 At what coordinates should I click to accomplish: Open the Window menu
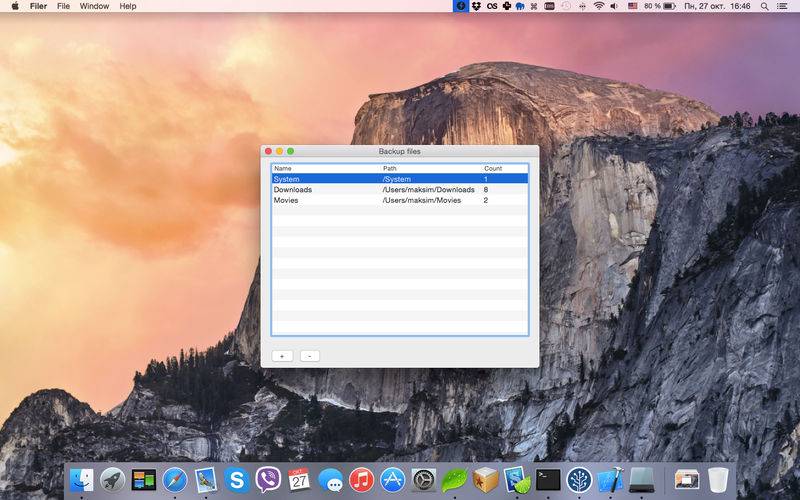tap(94, 6)
